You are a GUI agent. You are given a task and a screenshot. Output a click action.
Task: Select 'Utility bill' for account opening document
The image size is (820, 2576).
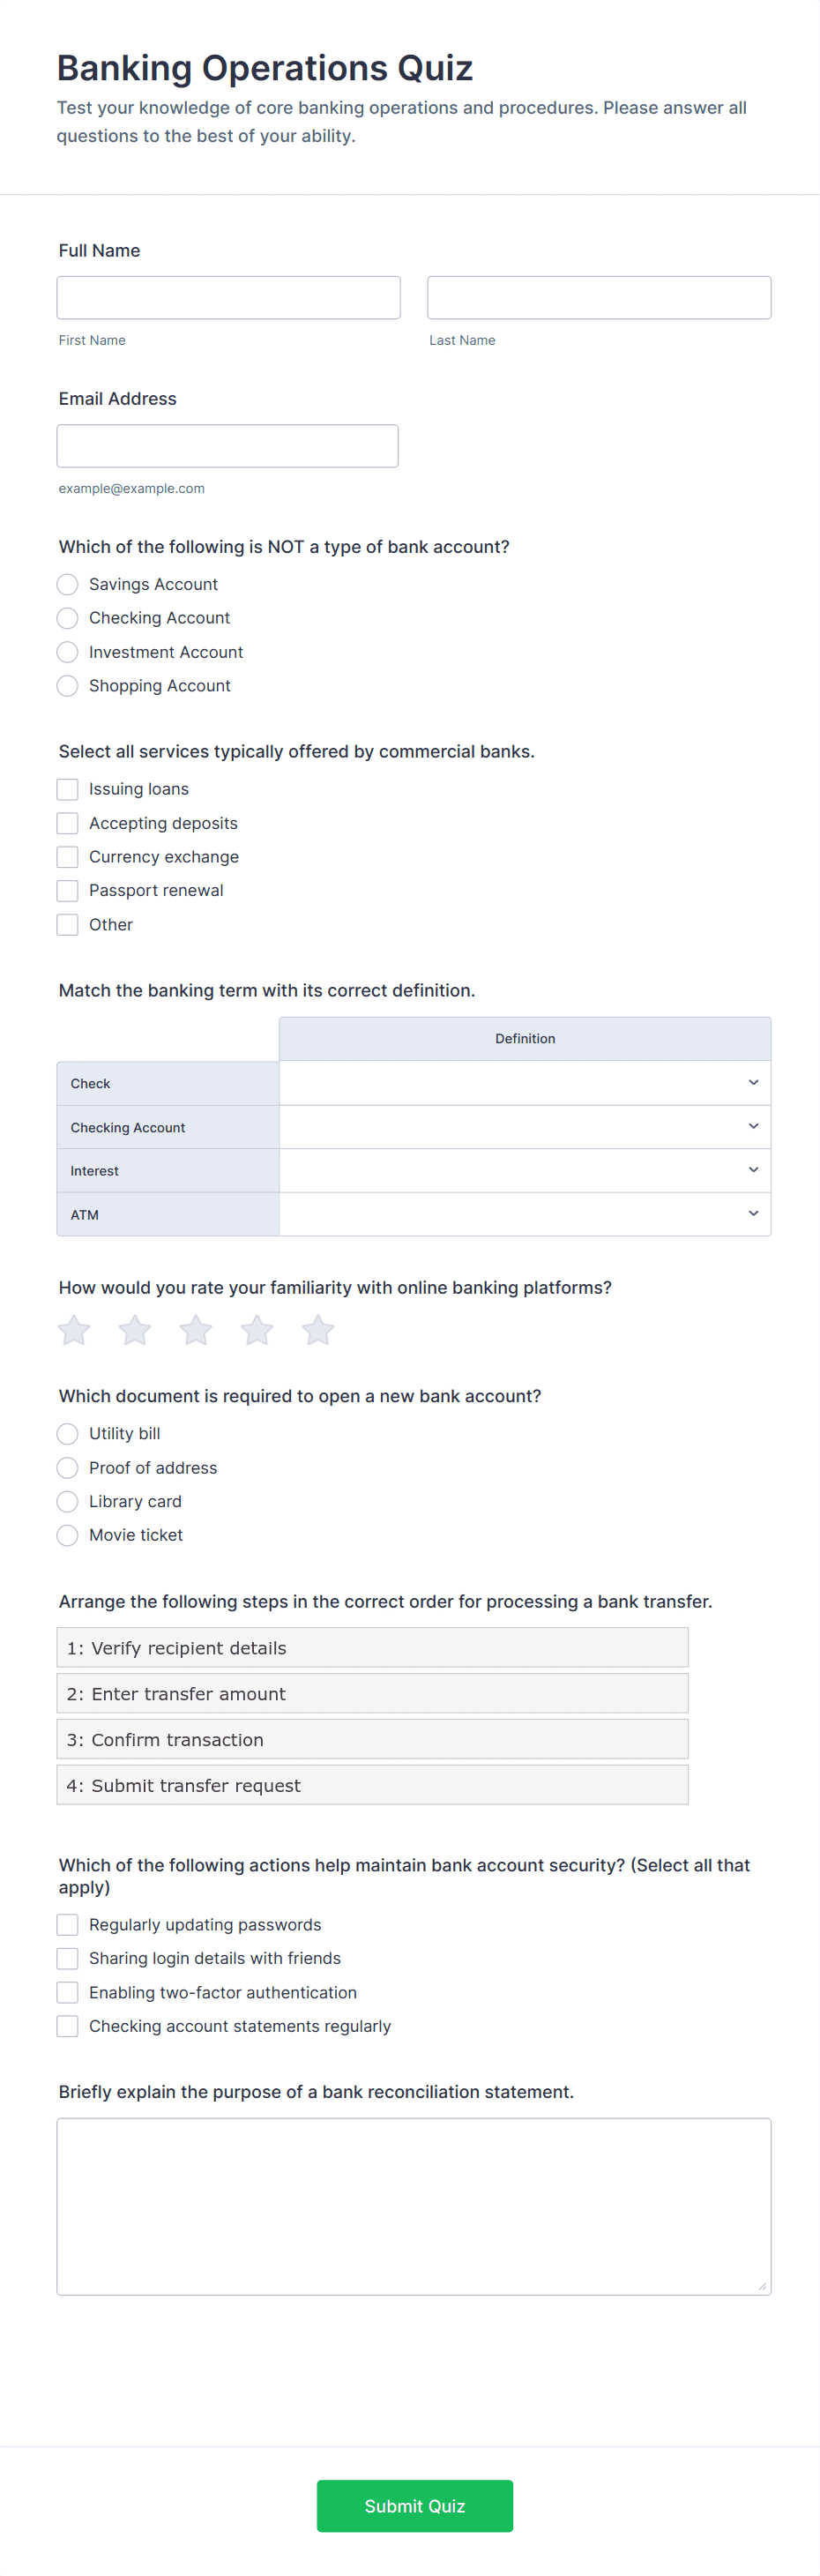click(66, 1433)
